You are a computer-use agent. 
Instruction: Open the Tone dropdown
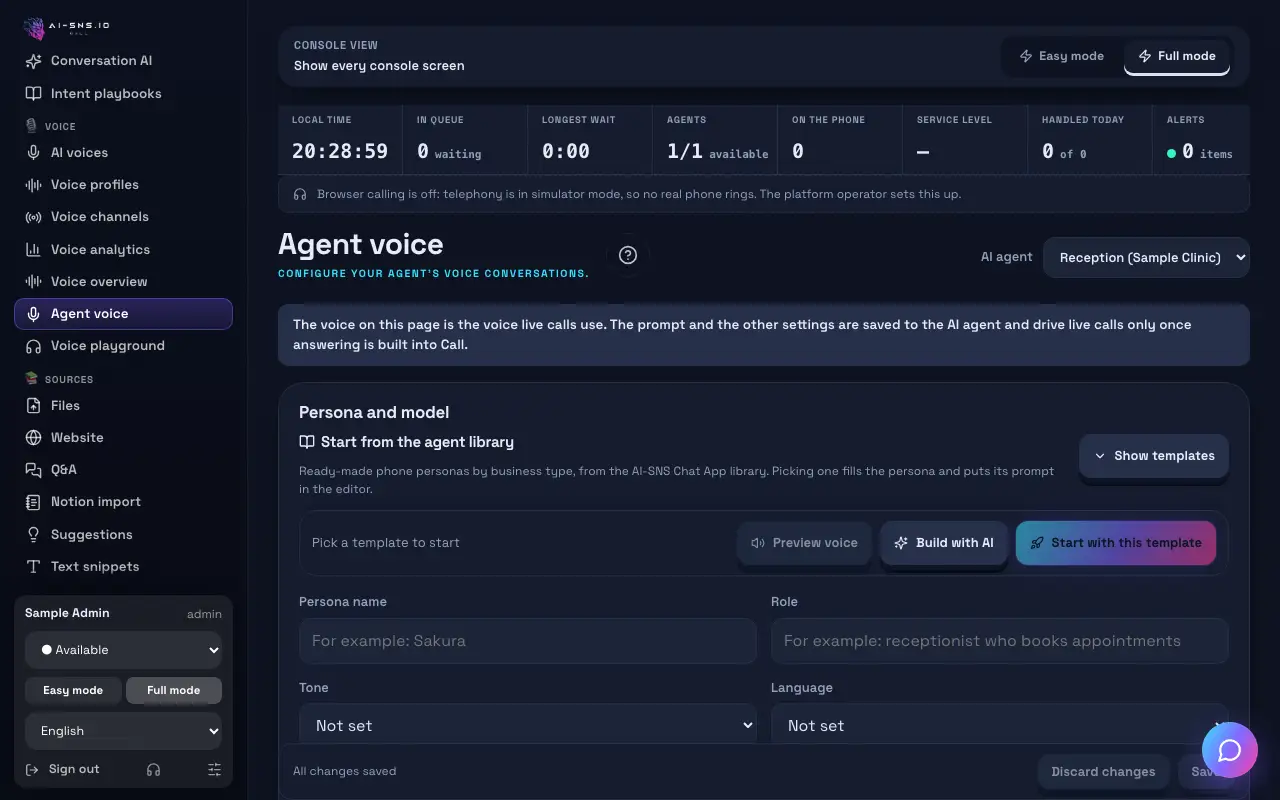(x=528, y=726)
